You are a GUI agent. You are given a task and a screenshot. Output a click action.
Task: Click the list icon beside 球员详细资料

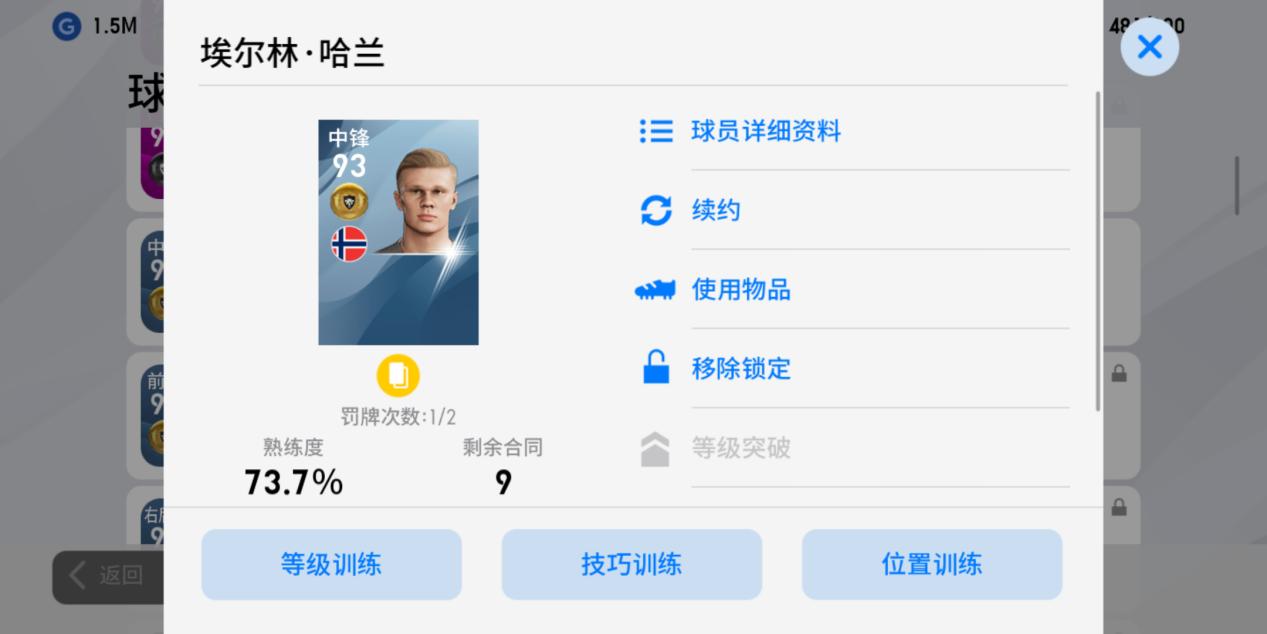tap(656, 131)
